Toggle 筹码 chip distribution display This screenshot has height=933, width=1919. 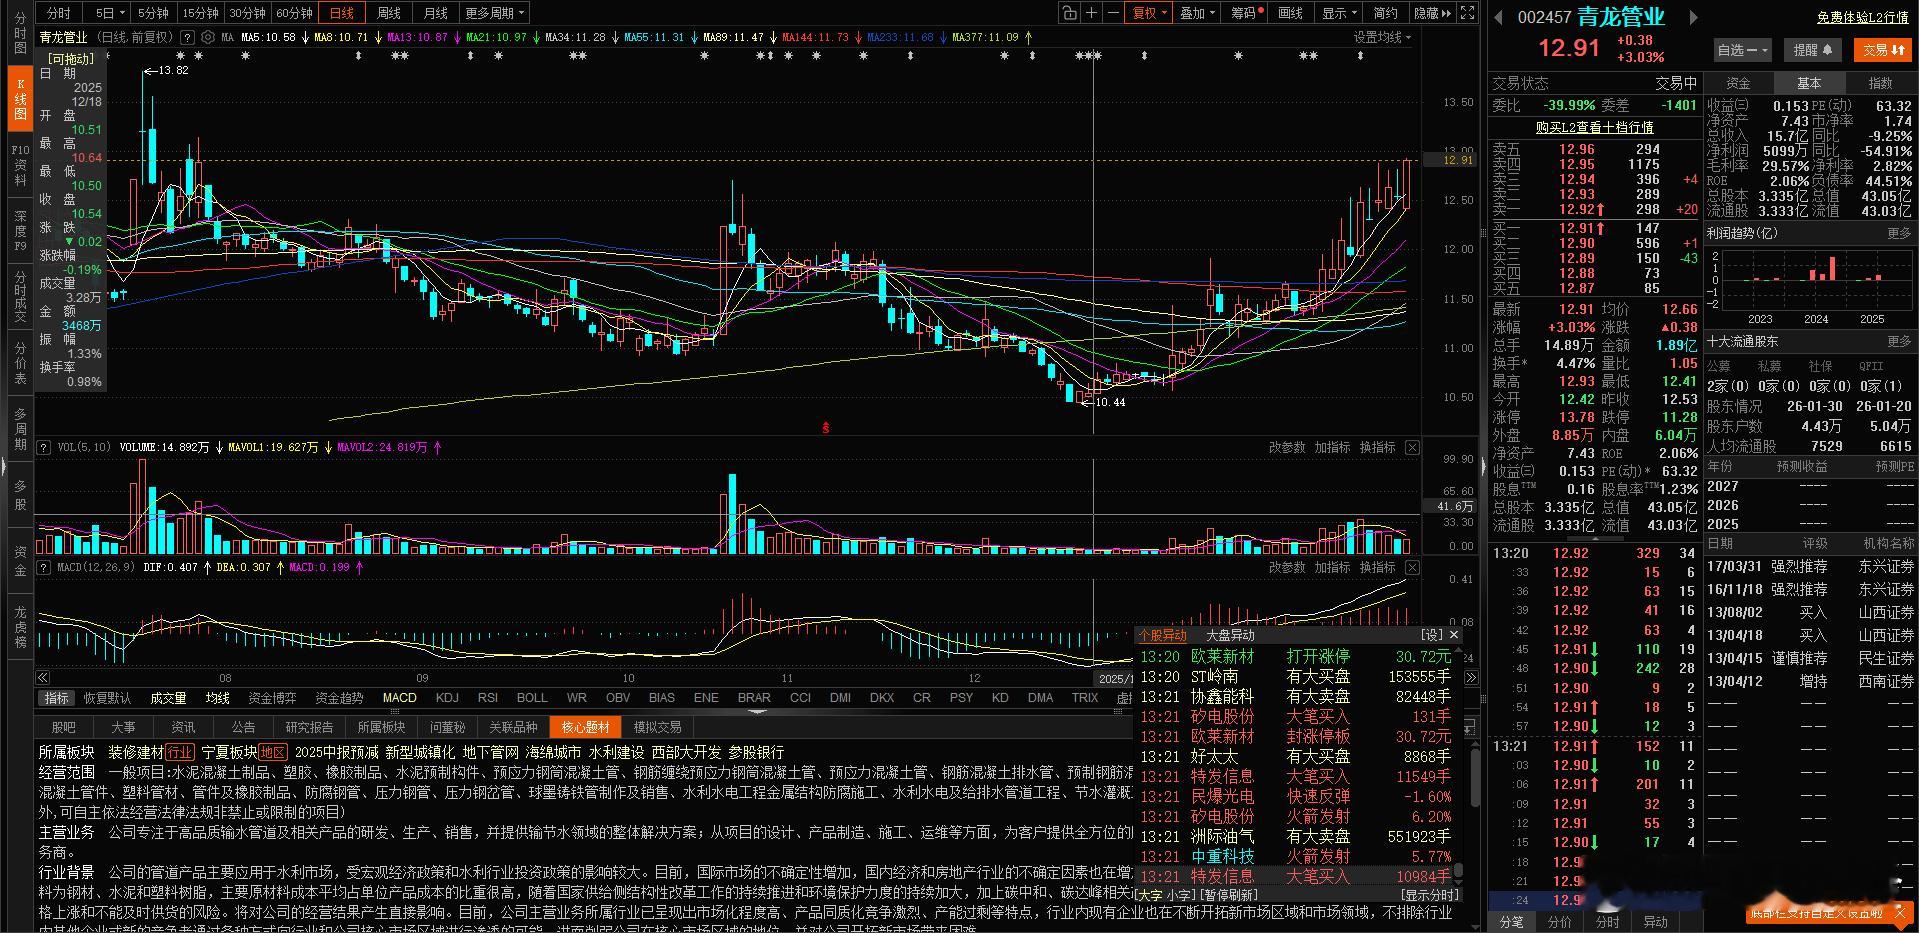1246,13
